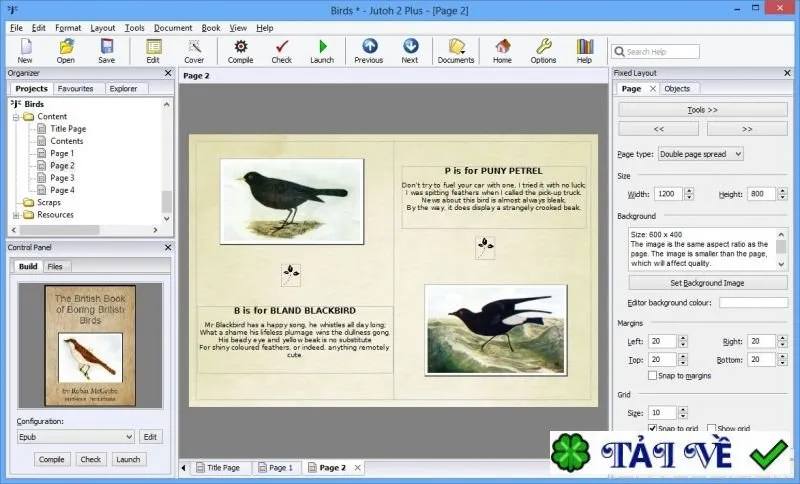Enable the Show grid checkbox
The width and height of the screenshot is (800, 484).
[x=712, y=428]
